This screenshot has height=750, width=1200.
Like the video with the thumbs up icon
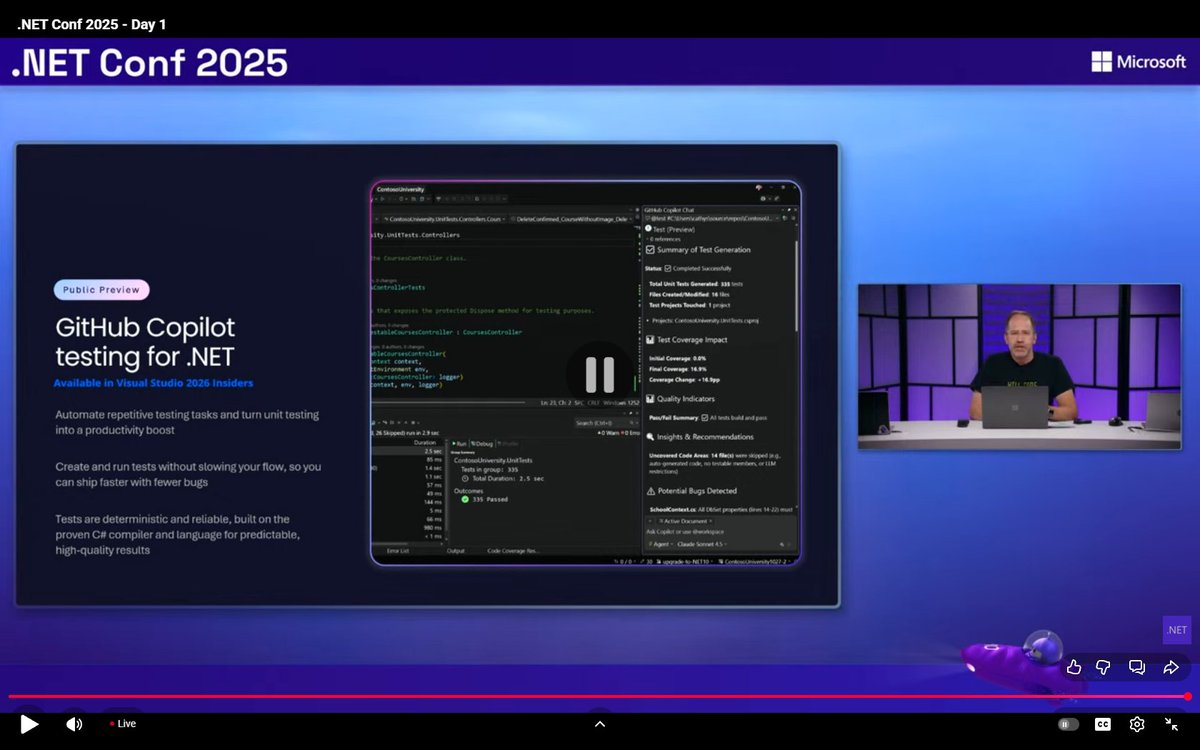point(1074,666)
